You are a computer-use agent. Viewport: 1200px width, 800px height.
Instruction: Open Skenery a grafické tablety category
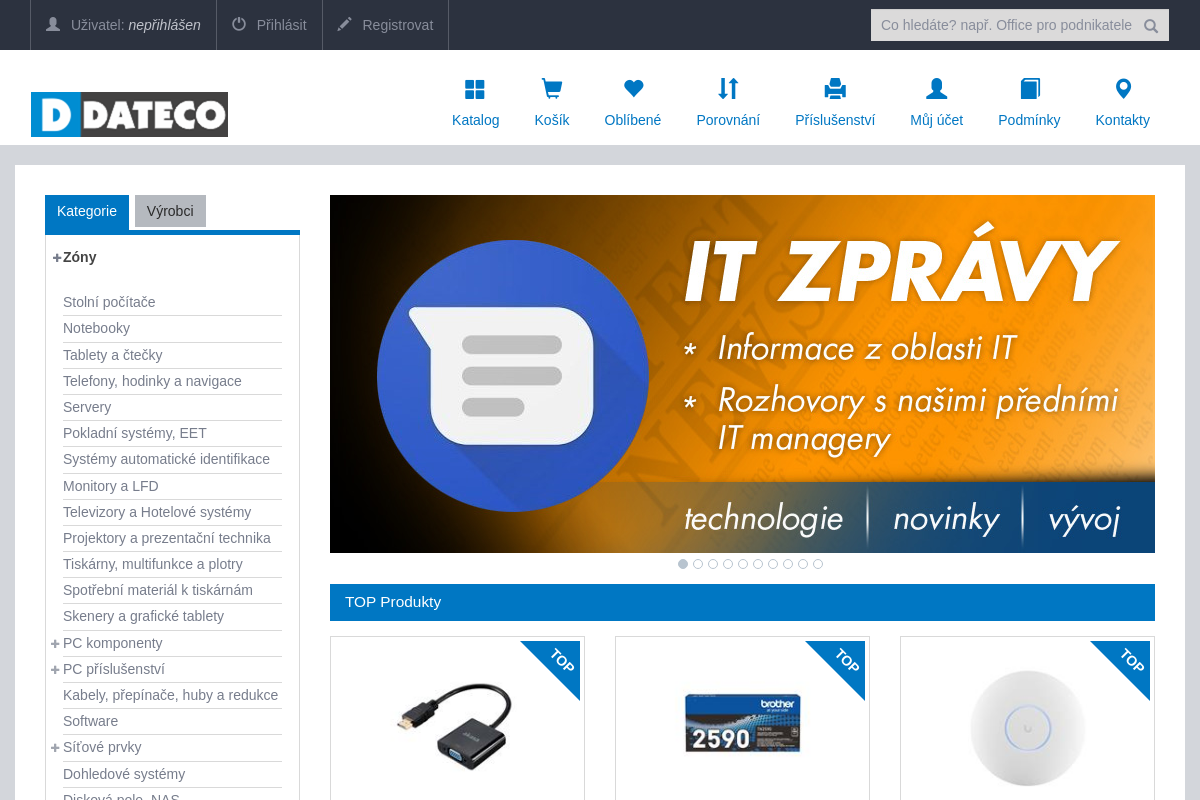click(143, 616)
